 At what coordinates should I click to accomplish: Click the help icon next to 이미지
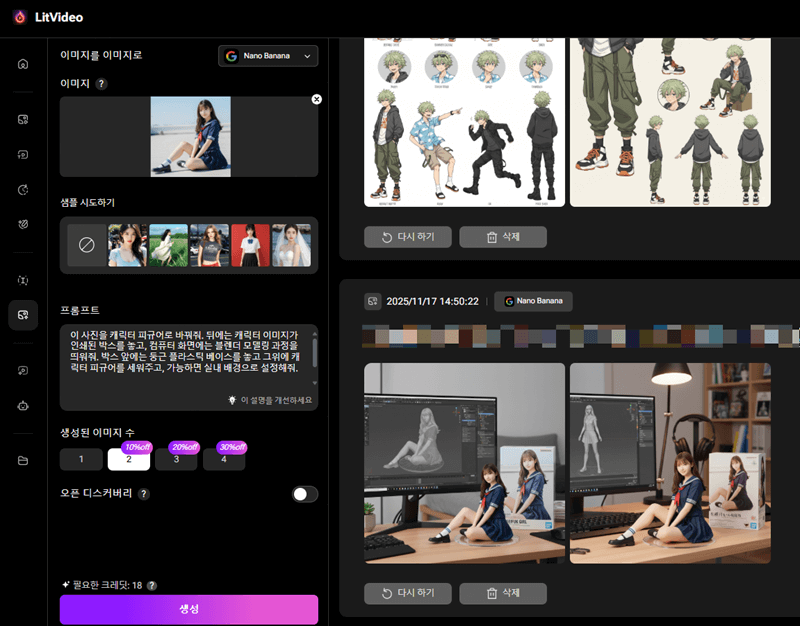(101, 84)
